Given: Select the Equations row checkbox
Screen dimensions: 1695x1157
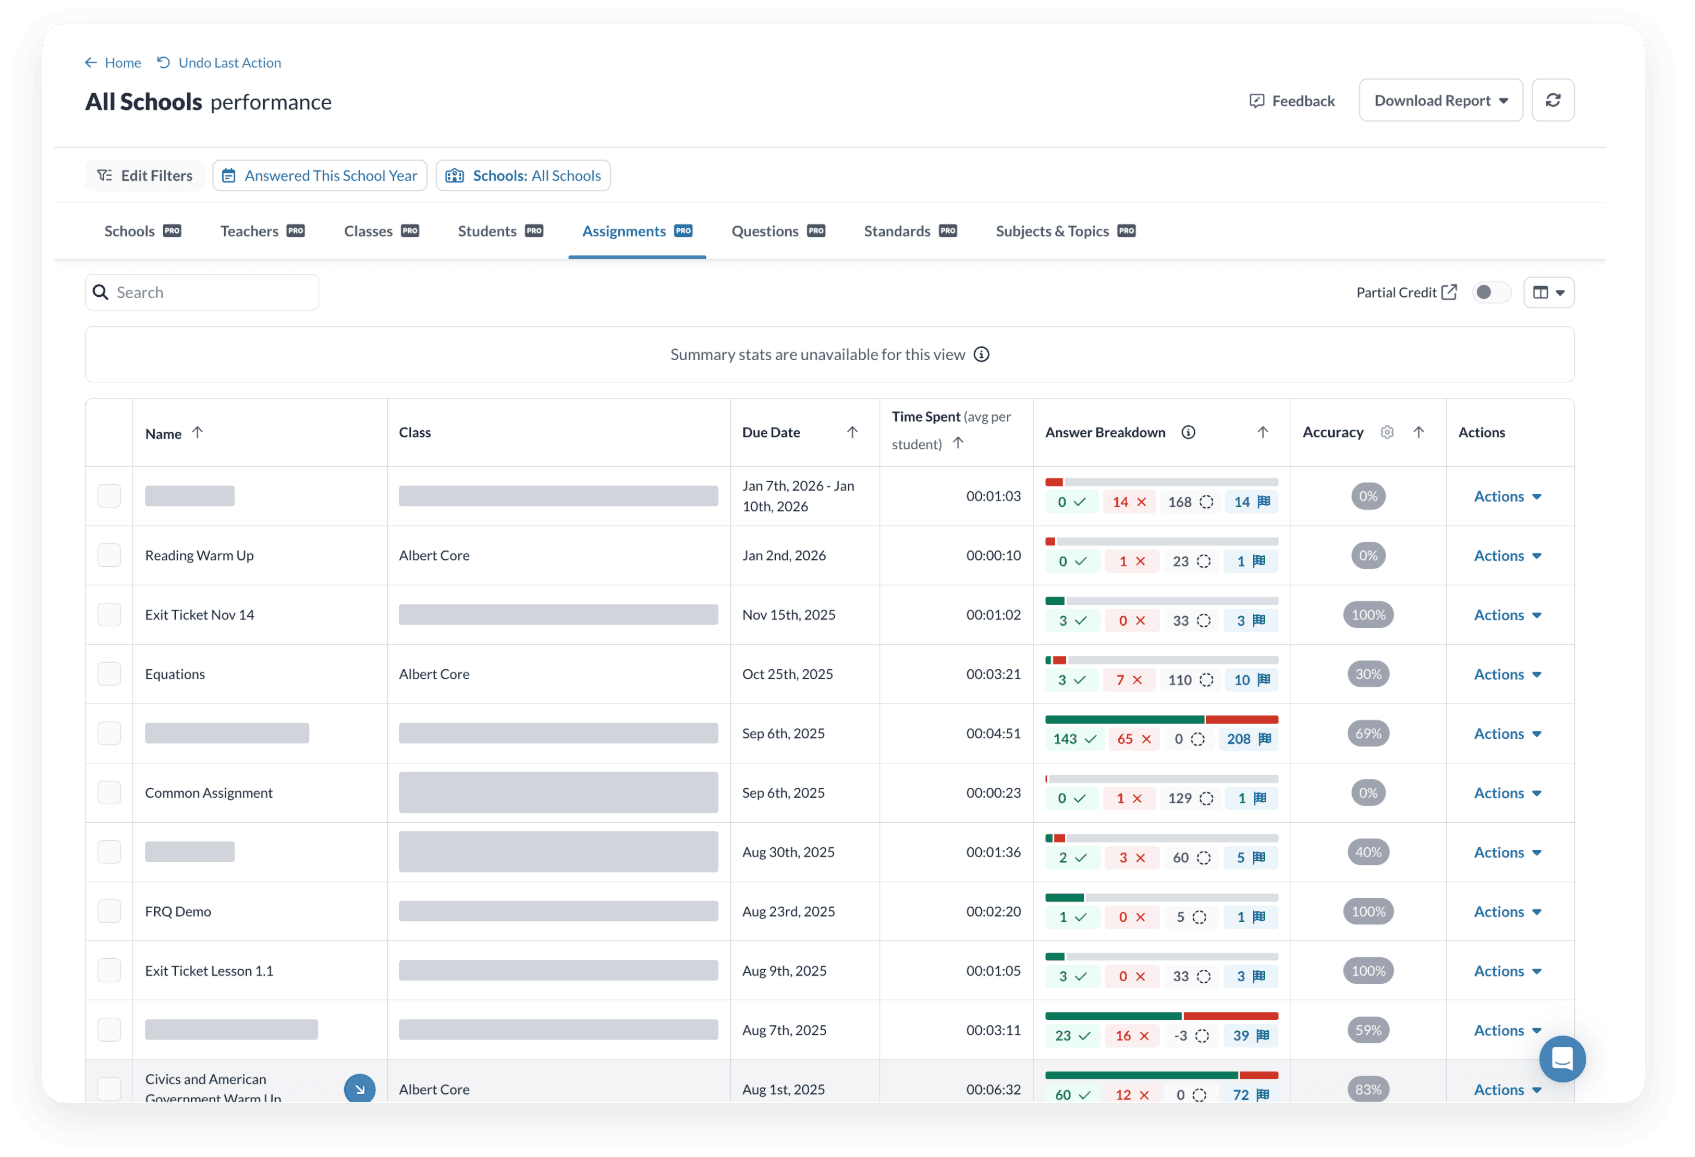Looking at the screenshot, I should (x=109, y=673).
